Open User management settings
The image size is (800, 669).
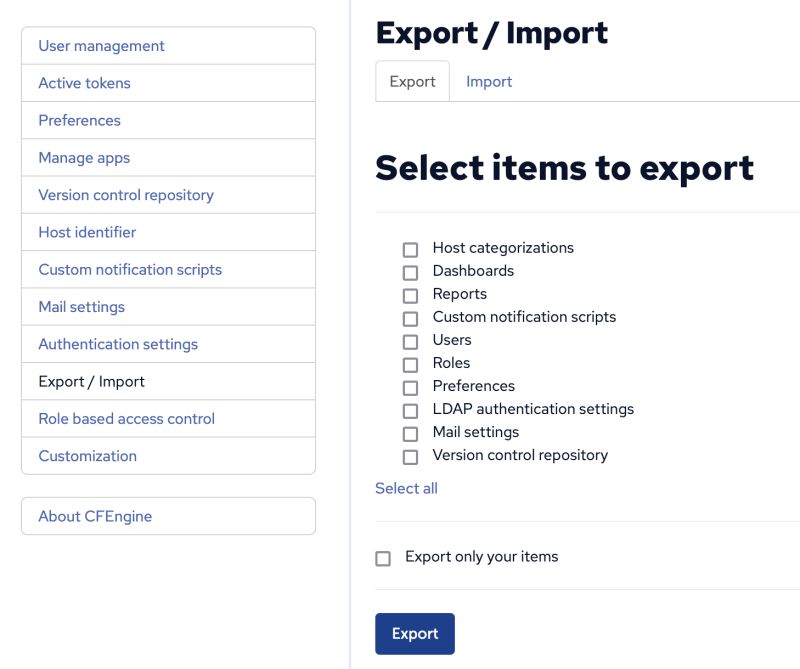pos(101,45)
